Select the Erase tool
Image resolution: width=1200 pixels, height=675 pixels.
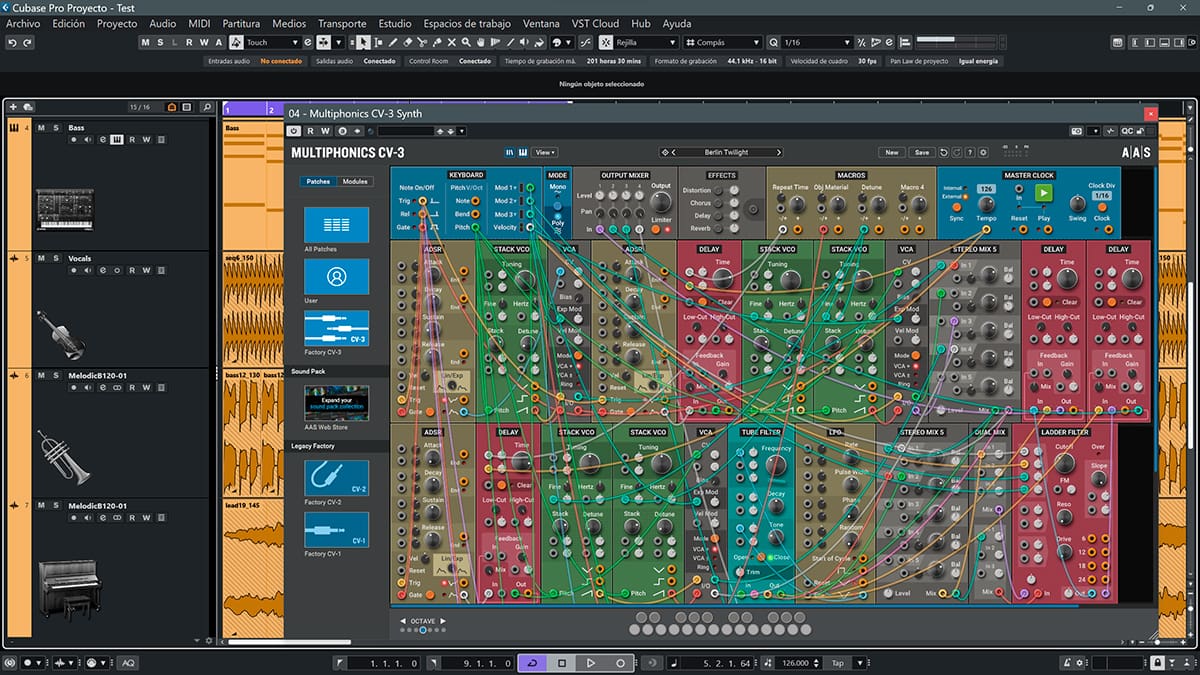coord(408,43)
